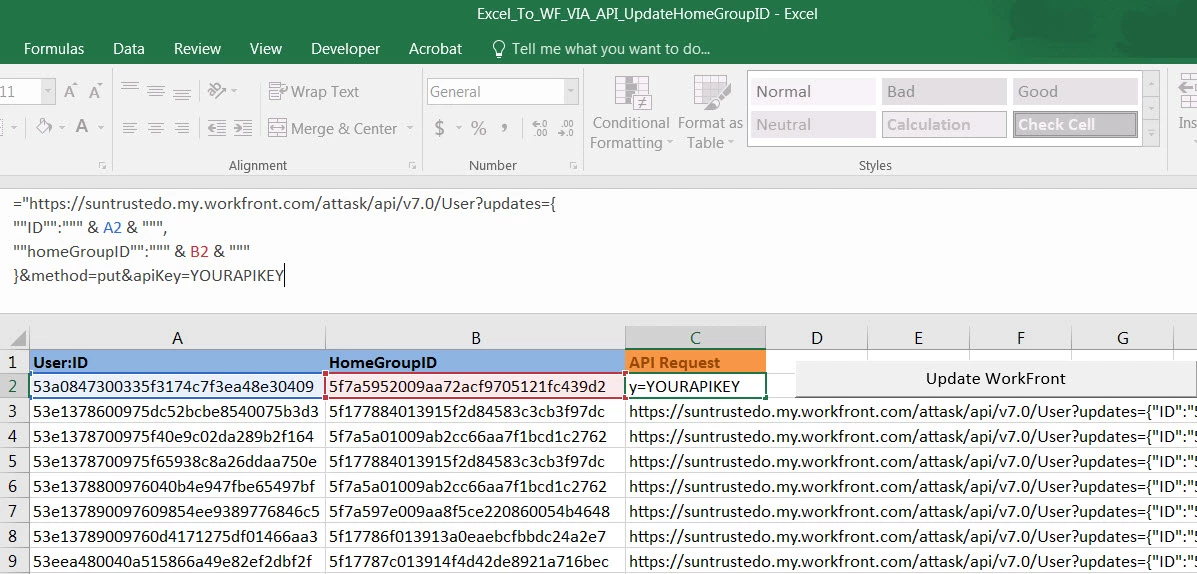Click the Decrease Decimal icon
This screenshot has width=1197, height=574.
click(x=566, y=128)
